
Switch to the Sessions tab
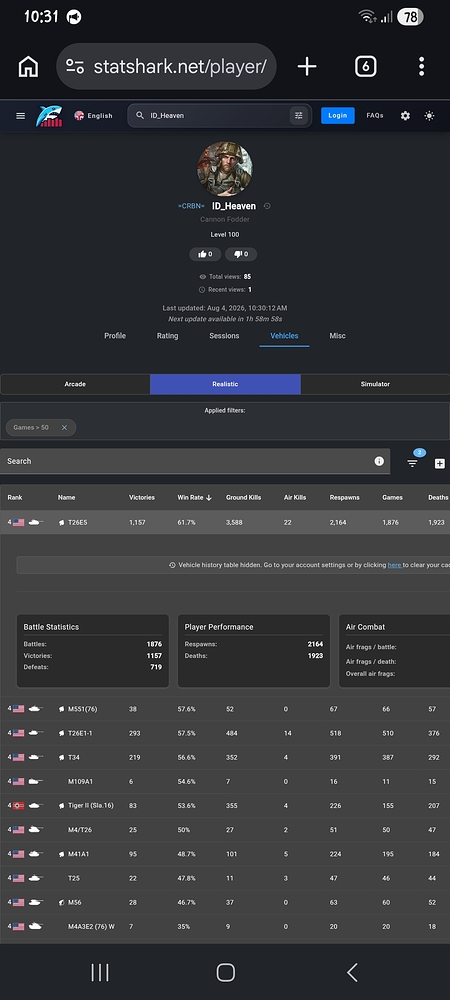point(224,335)
